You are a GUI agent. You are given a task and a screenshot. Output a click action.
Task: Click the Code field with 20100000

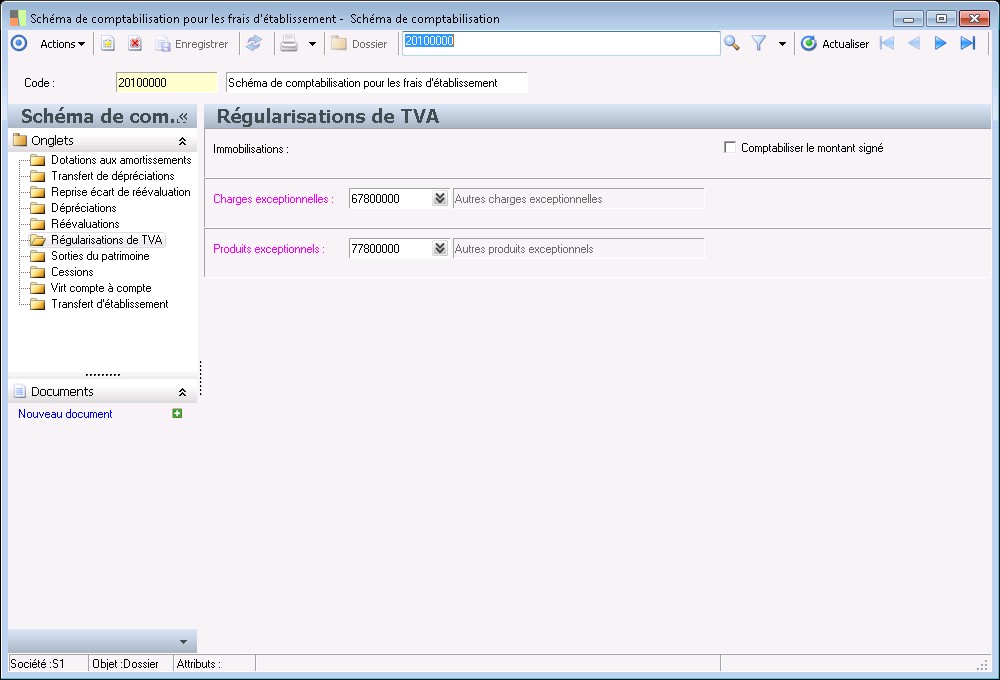166,83
